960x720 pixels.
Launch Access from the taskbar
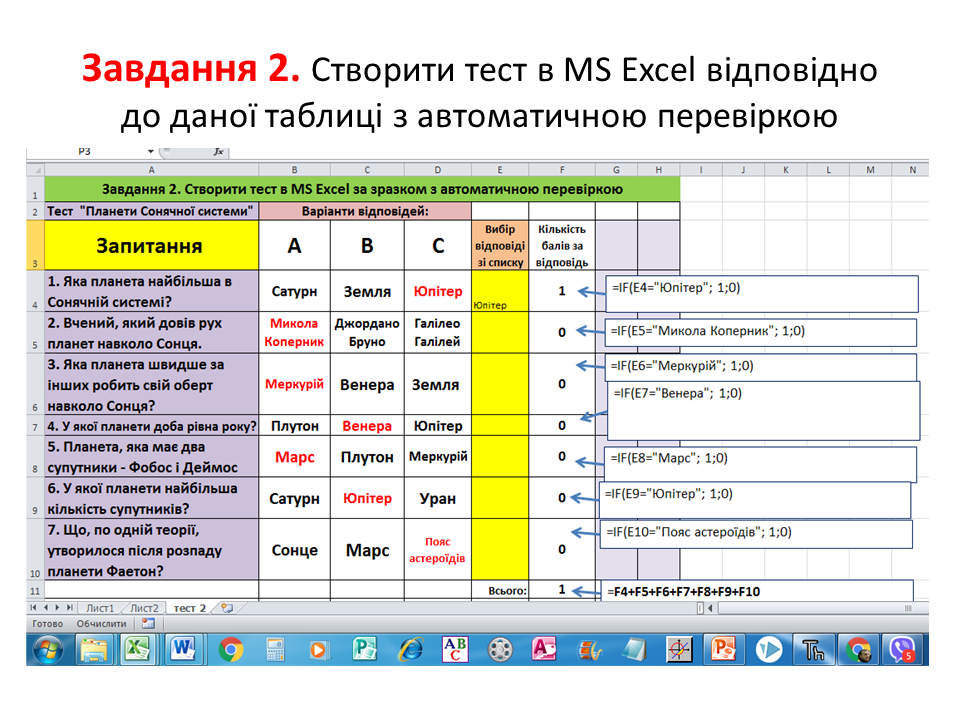[x=544, y=650]
